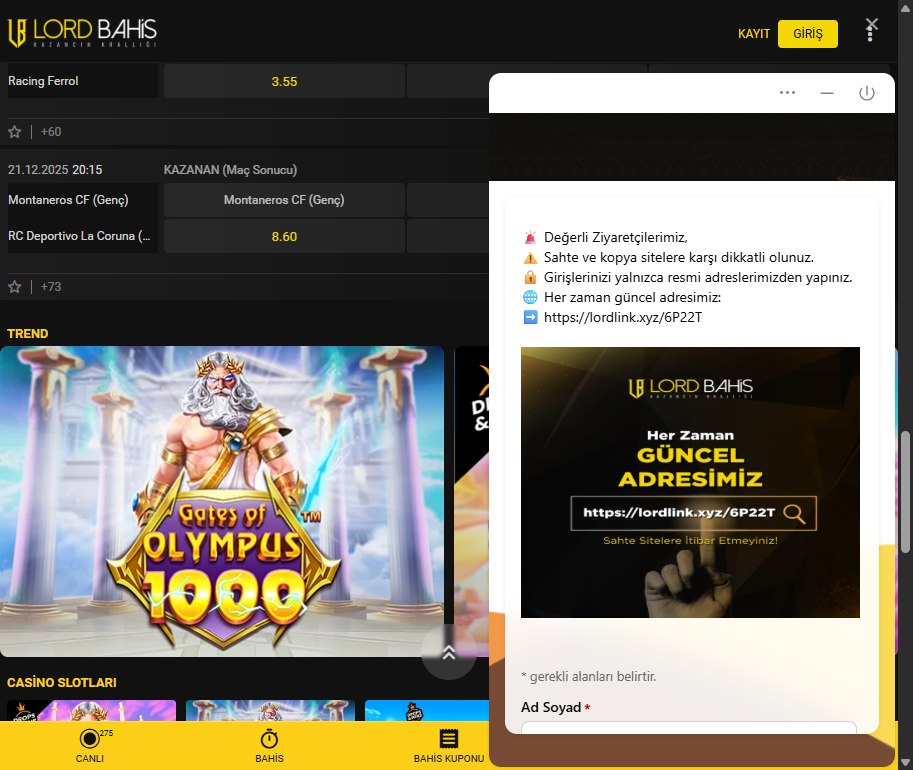Click the 21.12.2025 20:15 match date
The height and width of the screenshot is (770, 913).
tap(55, 170)
